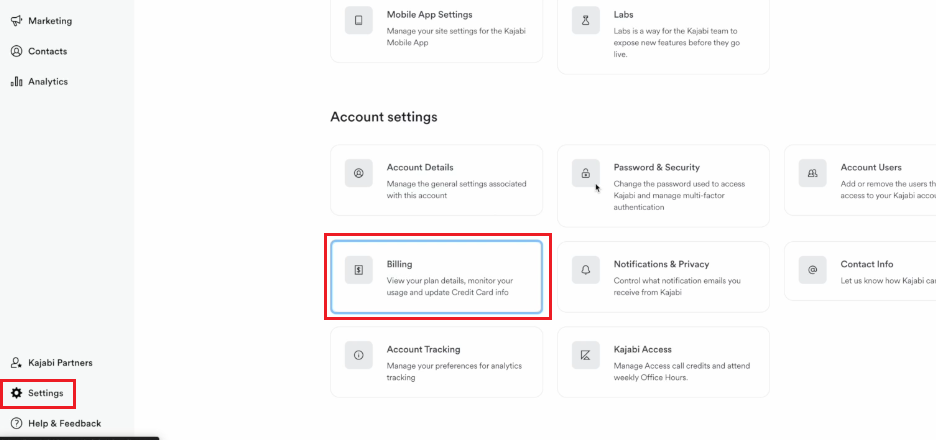Viewport: 936px width, 440px height.
Task: Click the Settings gear icon
Action: point(17,393)
